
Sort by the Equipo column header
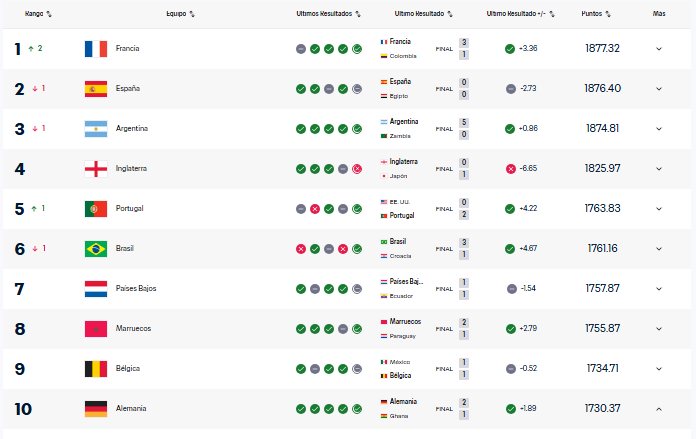179,15
